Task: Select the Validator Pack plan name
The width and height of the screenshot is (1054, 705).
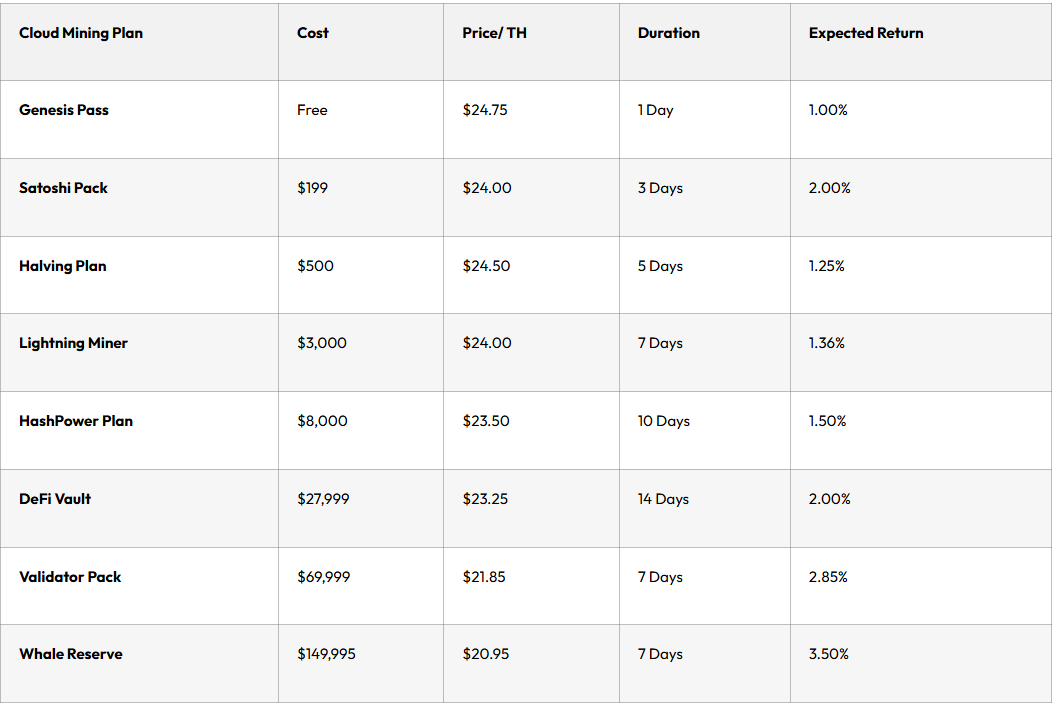Action: click(x=70, y=577)
